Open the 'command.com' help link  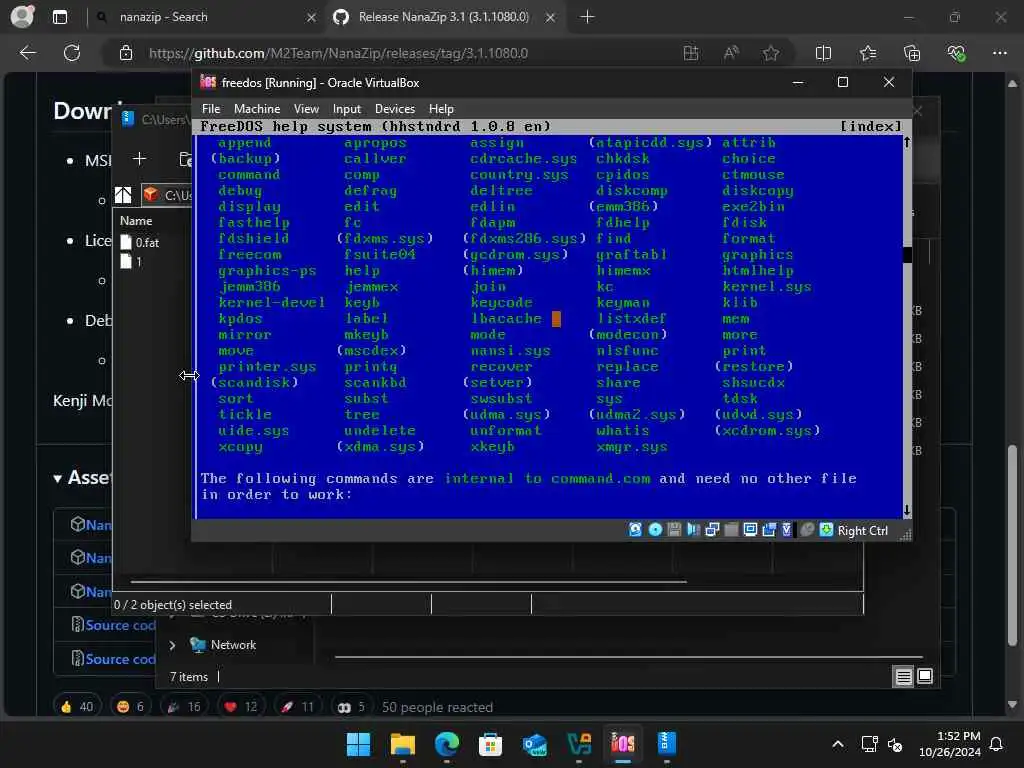pyautogui.click(x=600, y=479)
